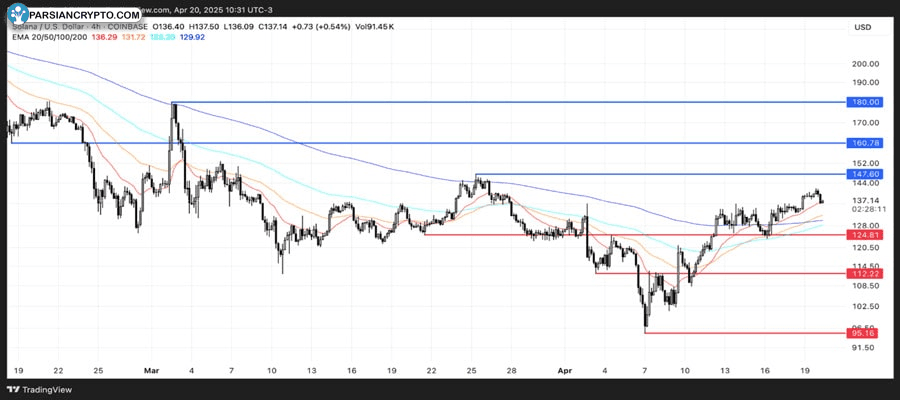The height and width of the screenshot is (400, 900).
Task: Click the 102.50 price axis tick
Action: (866, 306)
